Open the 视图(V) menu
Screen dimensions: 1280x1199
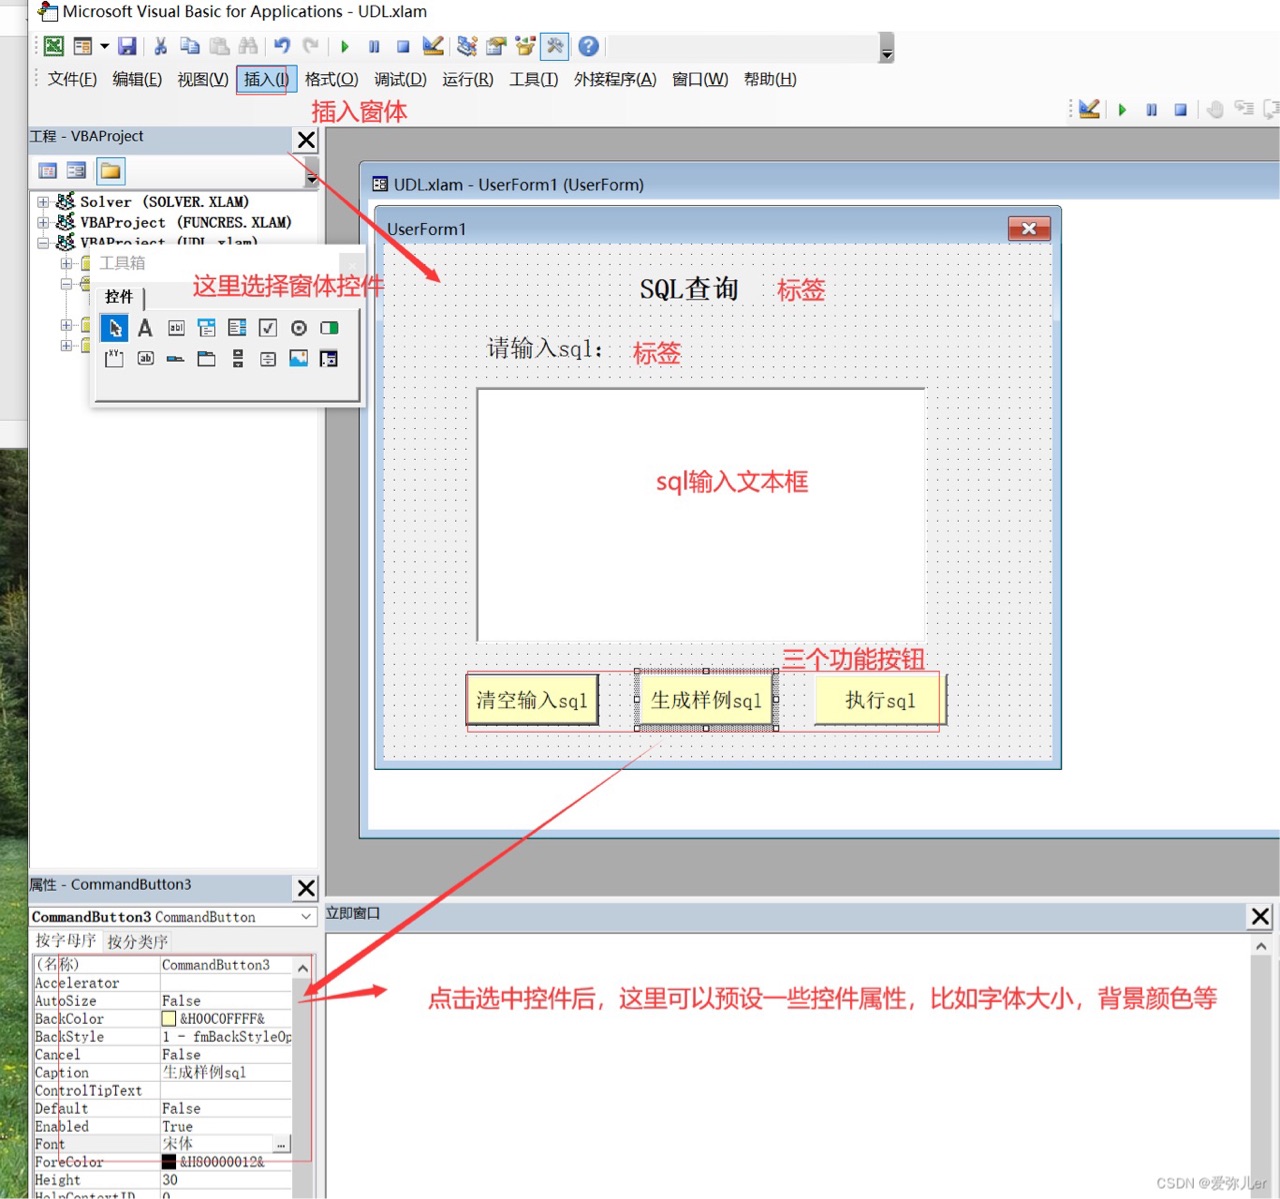tap(203, 79)
